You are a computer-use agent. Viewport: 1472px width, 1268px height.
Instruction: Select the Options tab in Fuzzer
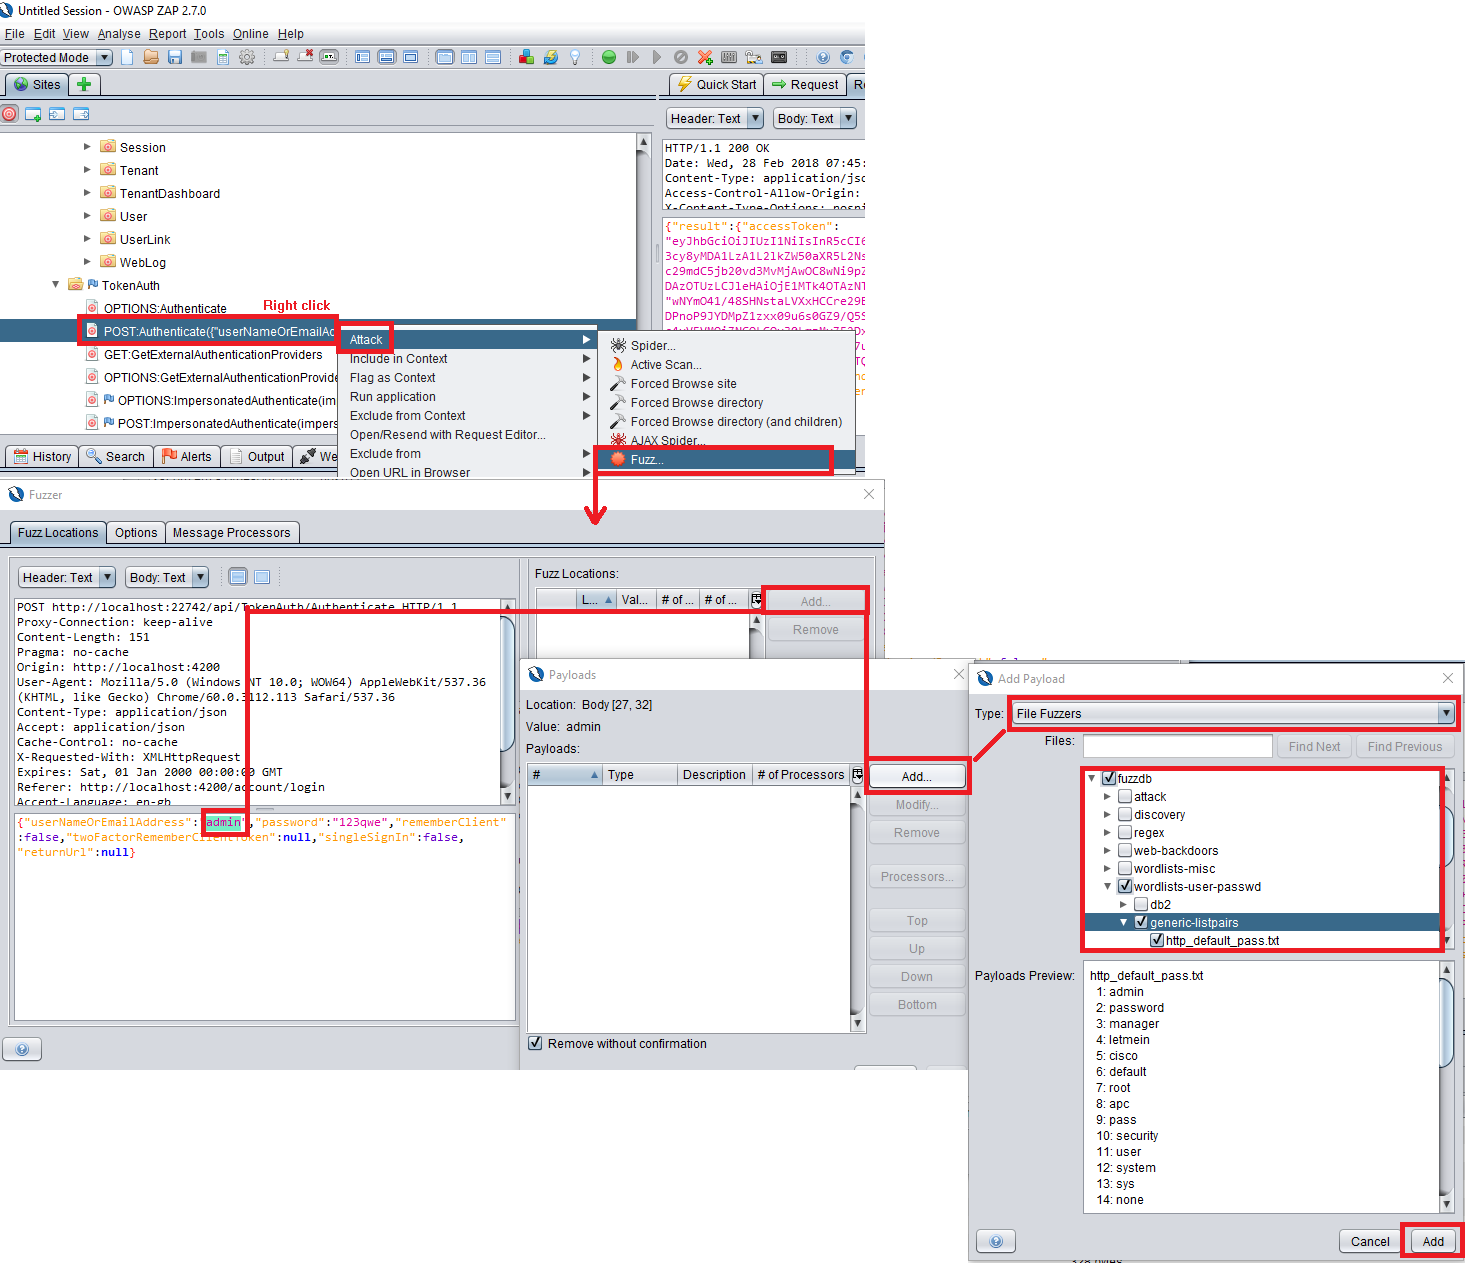coord(136,533)
